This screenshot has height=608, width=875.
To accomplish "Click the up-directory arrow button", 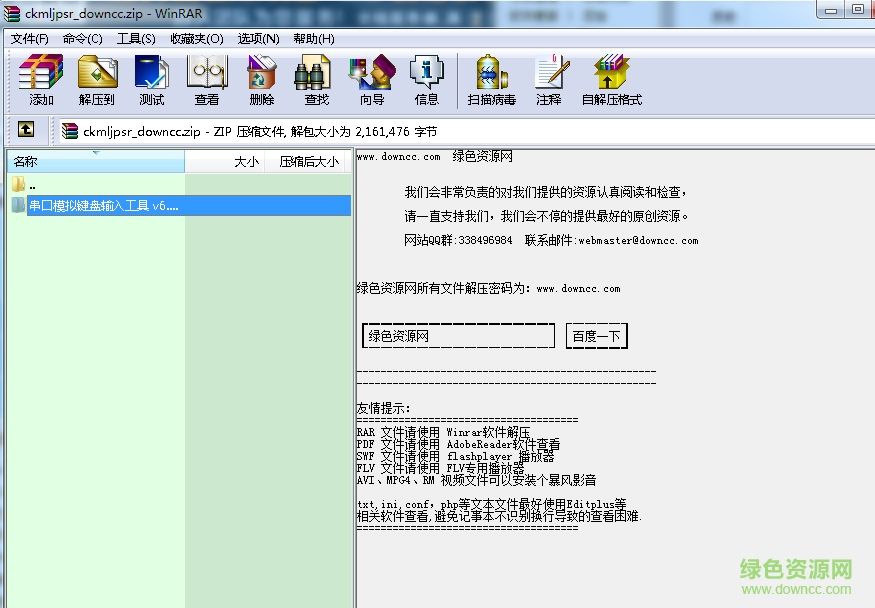I will 25,130.
